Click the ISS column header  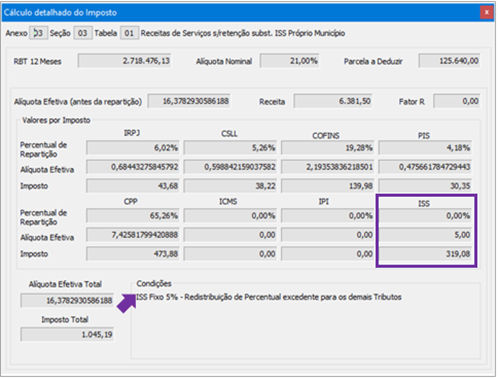pos(424,203)
